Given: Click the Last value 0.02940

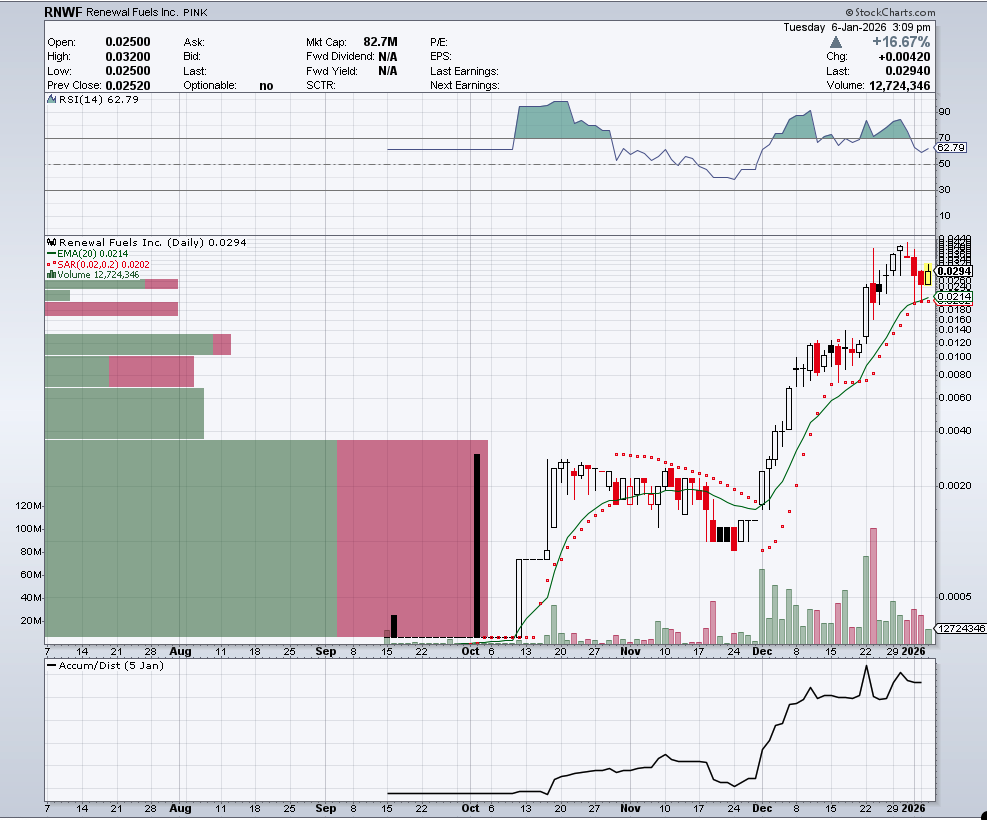Looking at the screenshot, I should pos(908,71).
